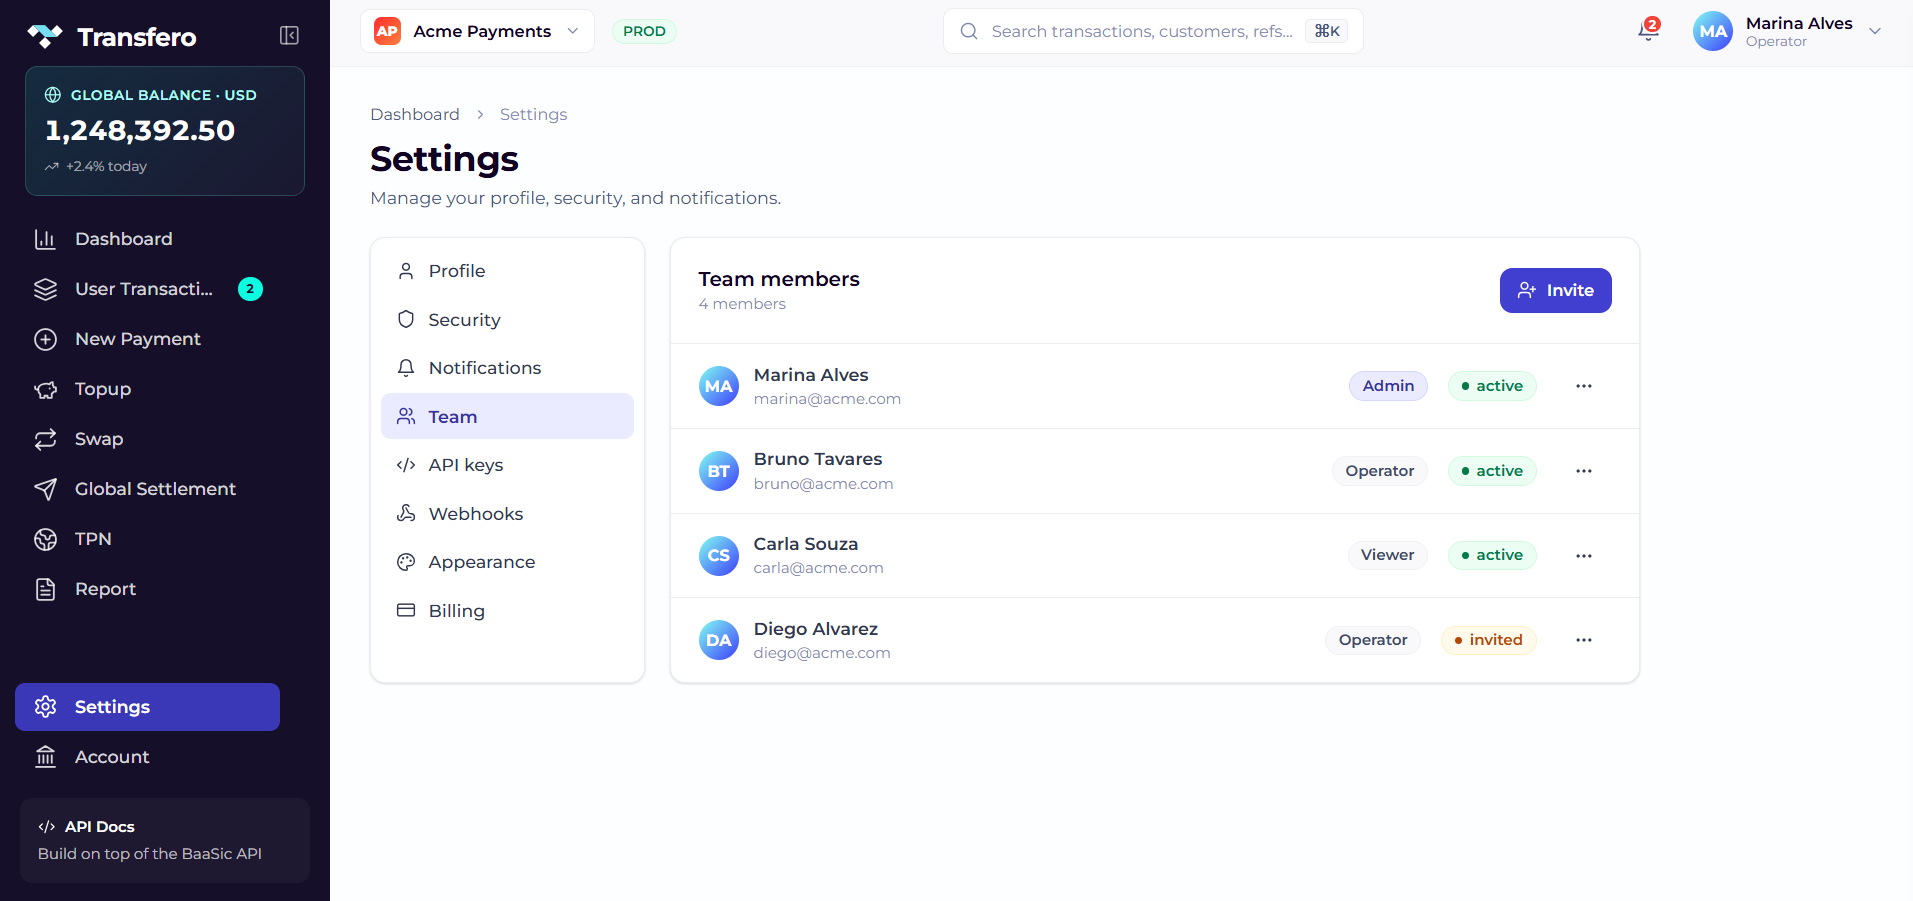The width and height of the screenshot is (1913, 901).
Task: Click the diego@acme.com email
Action: pyautogui.click(x=822, y=653)
